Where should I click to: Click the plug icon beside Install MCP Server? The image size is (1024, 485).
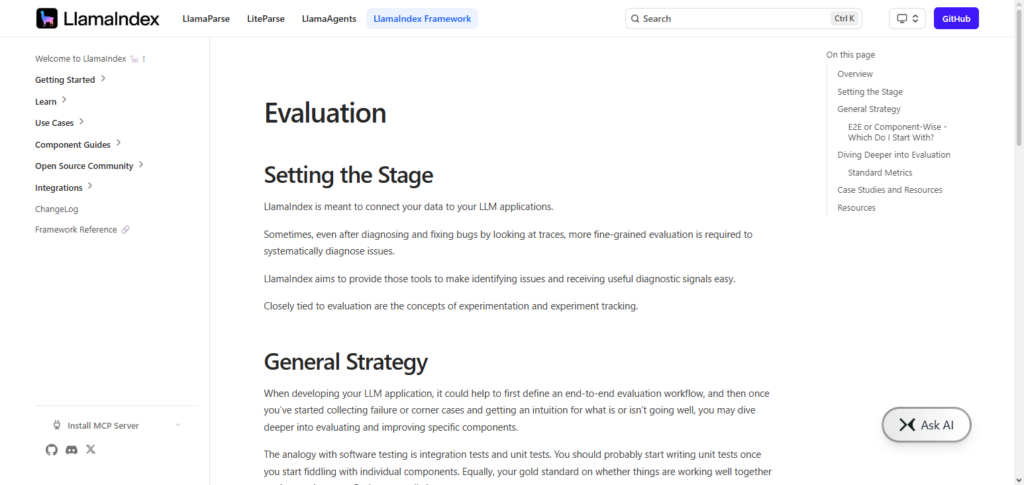[x=57, y=426]
